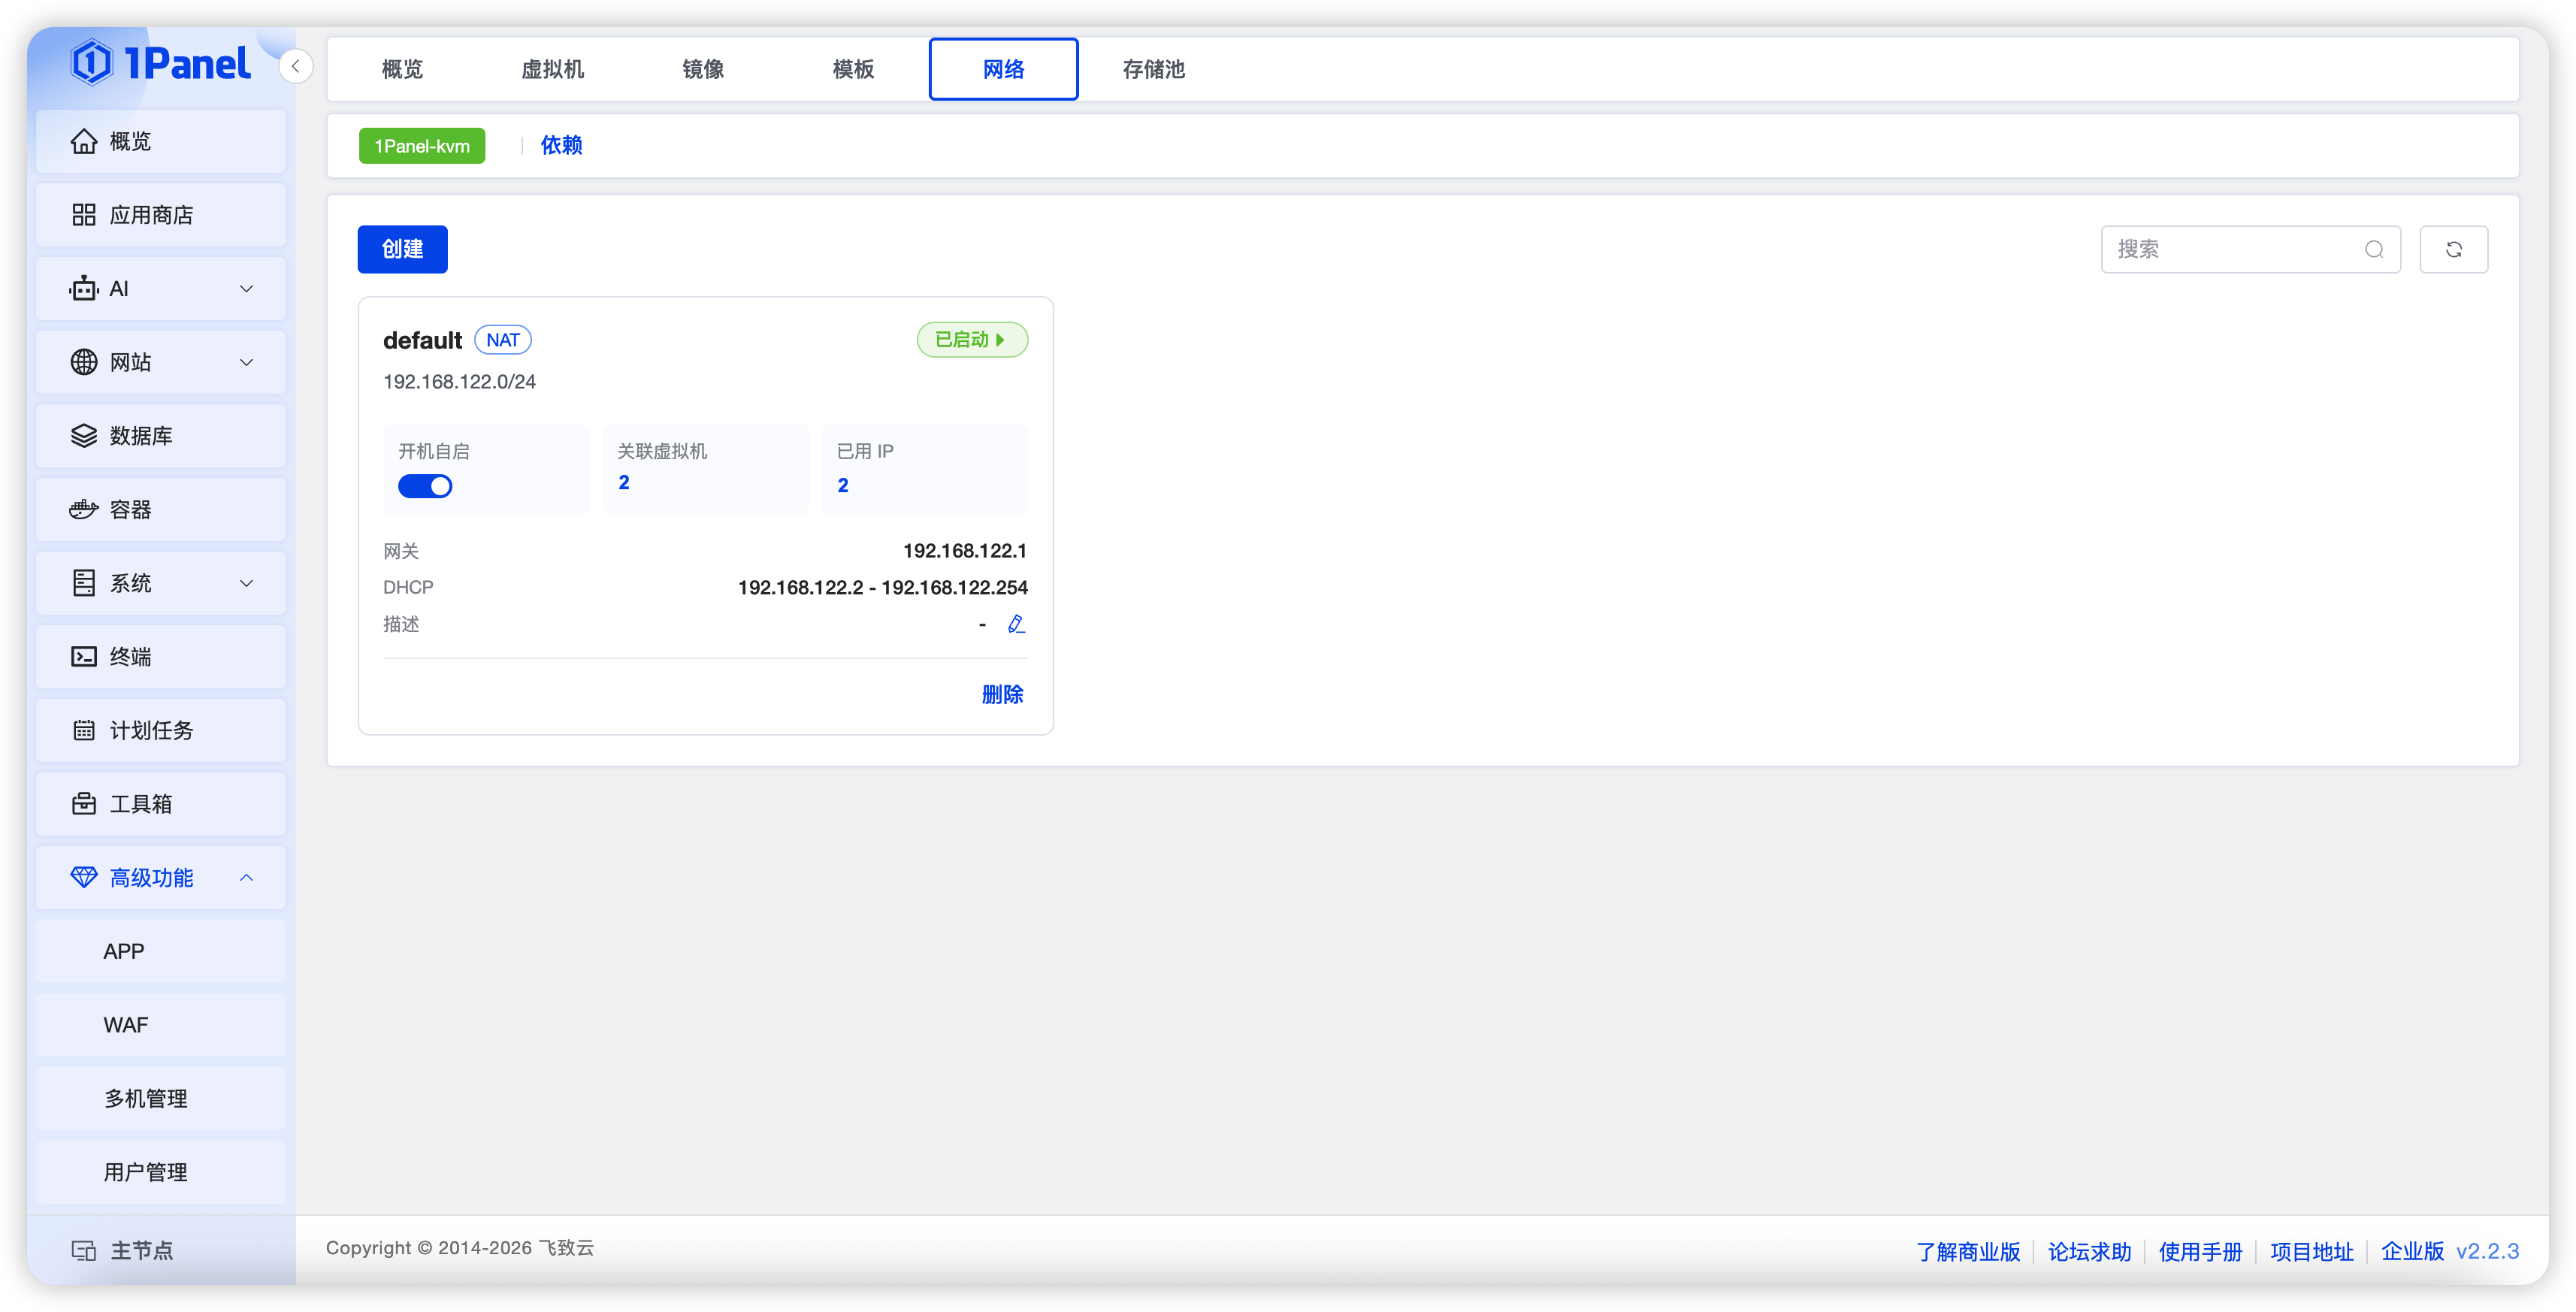
Task: Switch to the 虚拟机 tab
Action: [553, 69]
